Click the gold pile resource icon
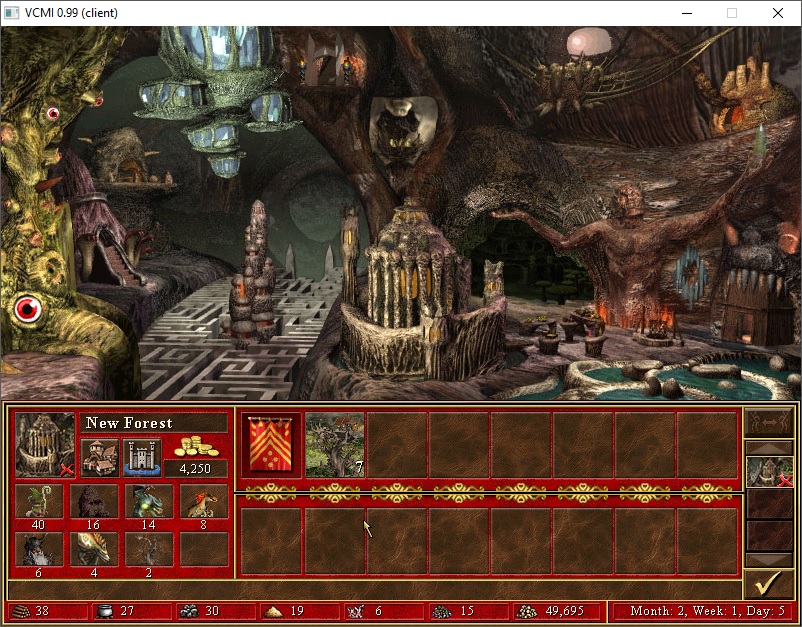The height and width of the screenshot is (627, 802). coord(527,611)
